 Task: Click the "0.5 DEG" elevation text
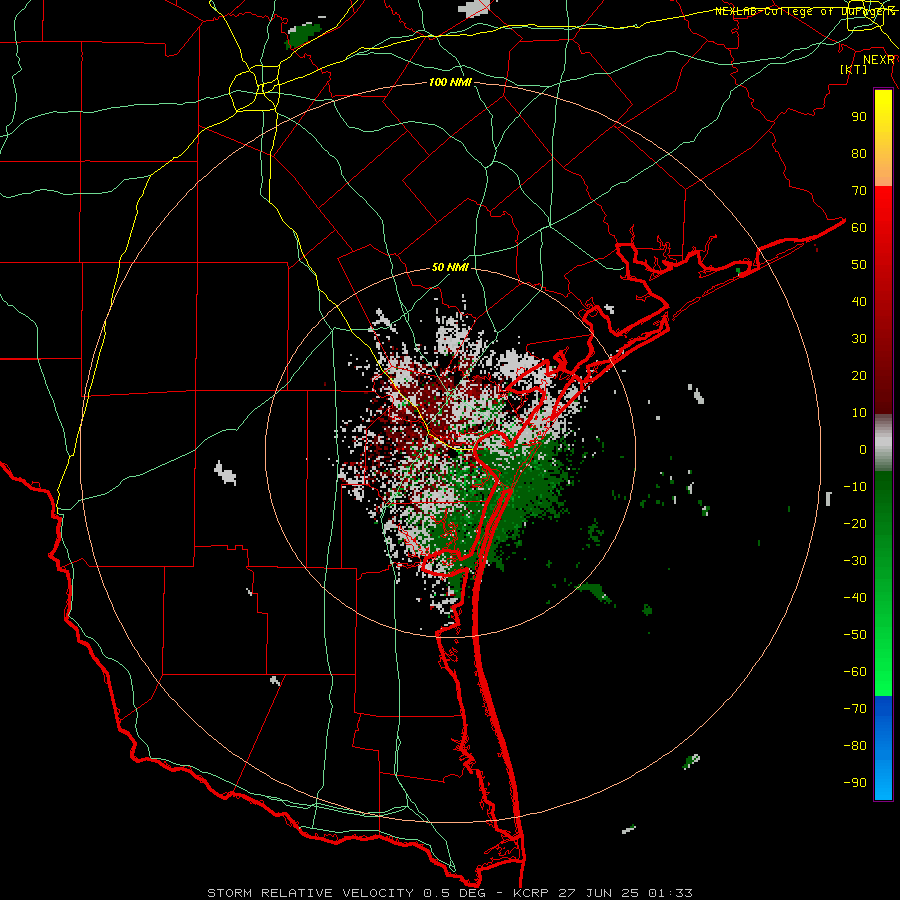(455, 893)
